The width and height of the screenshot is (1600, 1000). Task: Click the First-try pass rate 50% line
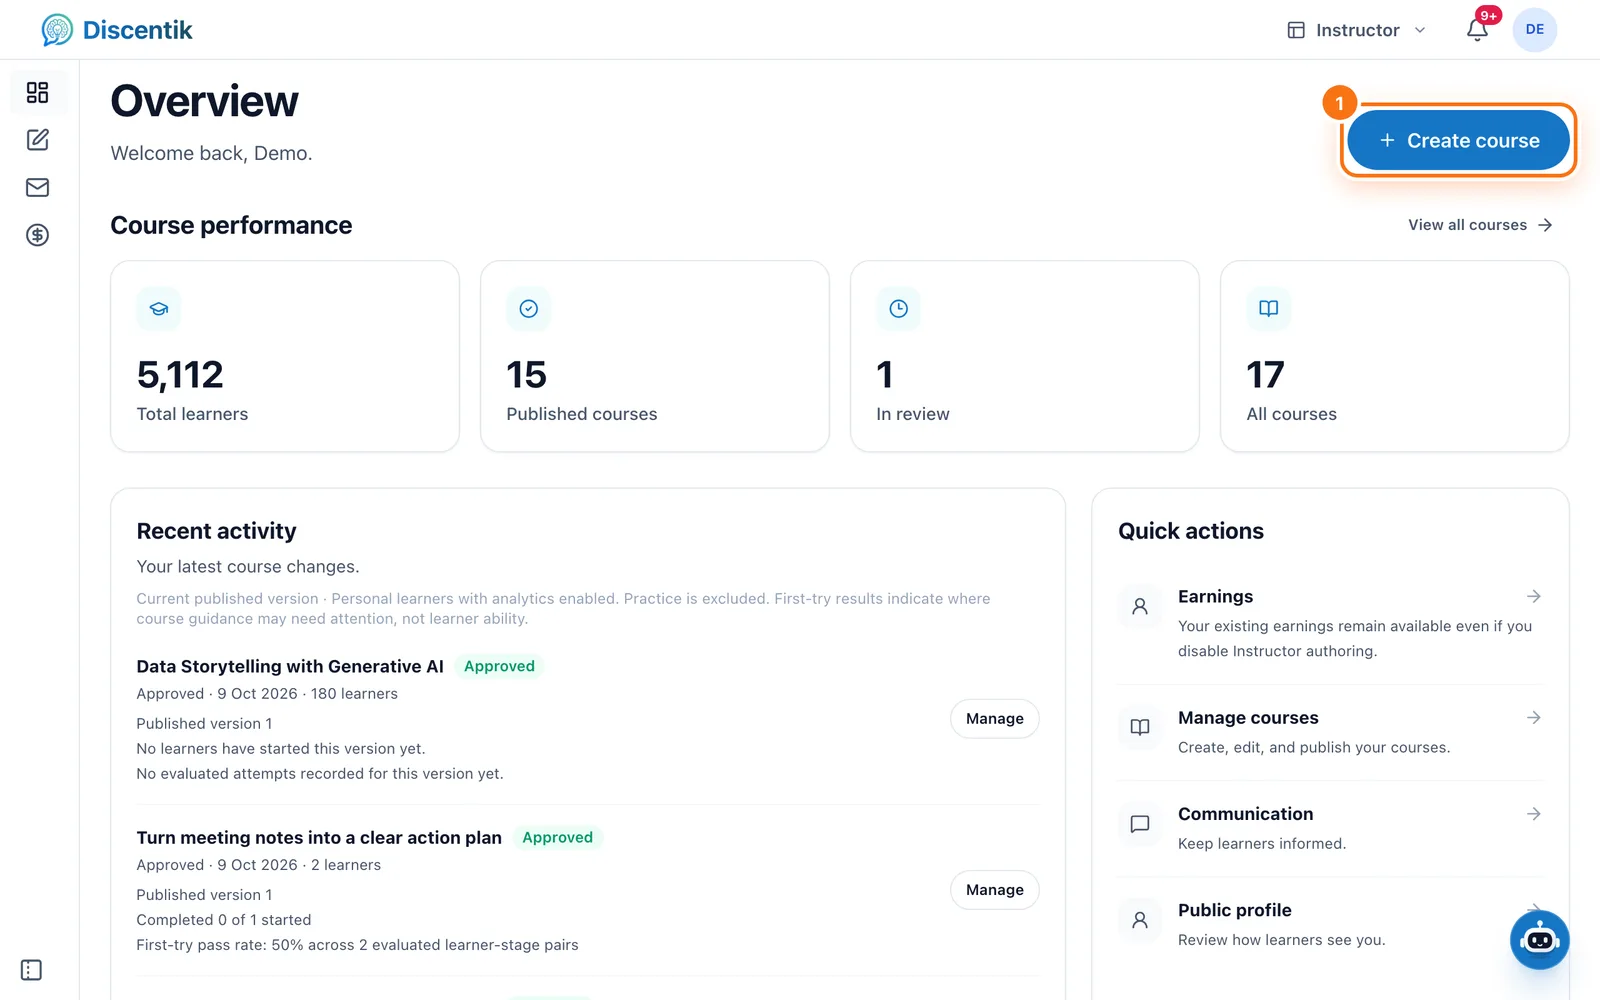pyautogui.click(x=357, y=945)
